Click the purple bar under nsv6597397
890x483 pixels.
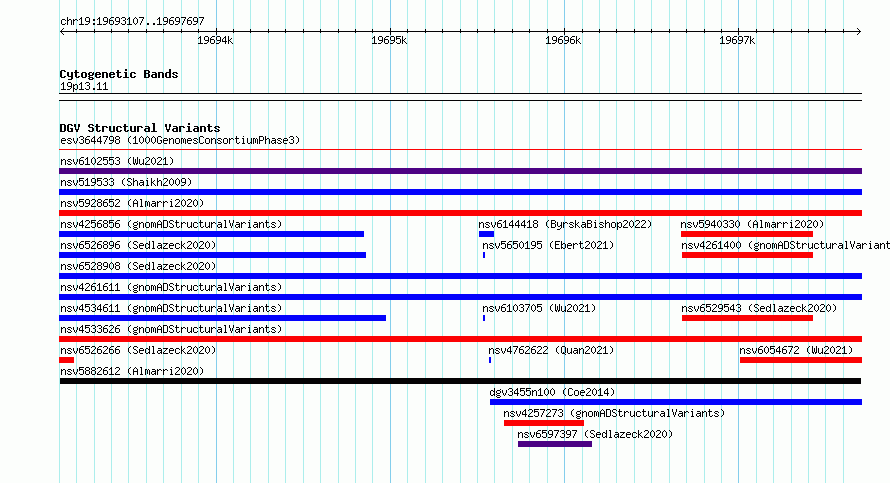point(555,444)
